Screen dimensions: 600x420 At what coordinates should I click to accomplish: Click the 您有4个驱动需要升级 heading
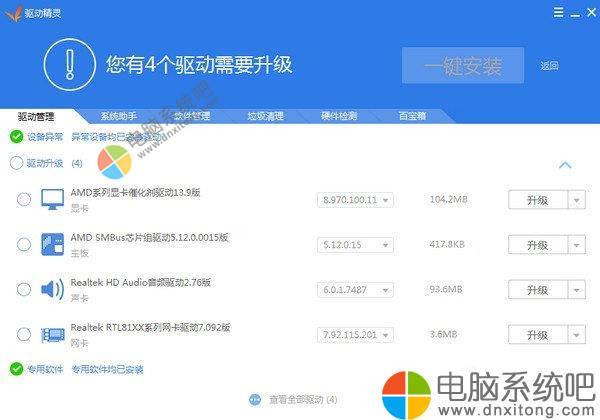pos(199,65)
